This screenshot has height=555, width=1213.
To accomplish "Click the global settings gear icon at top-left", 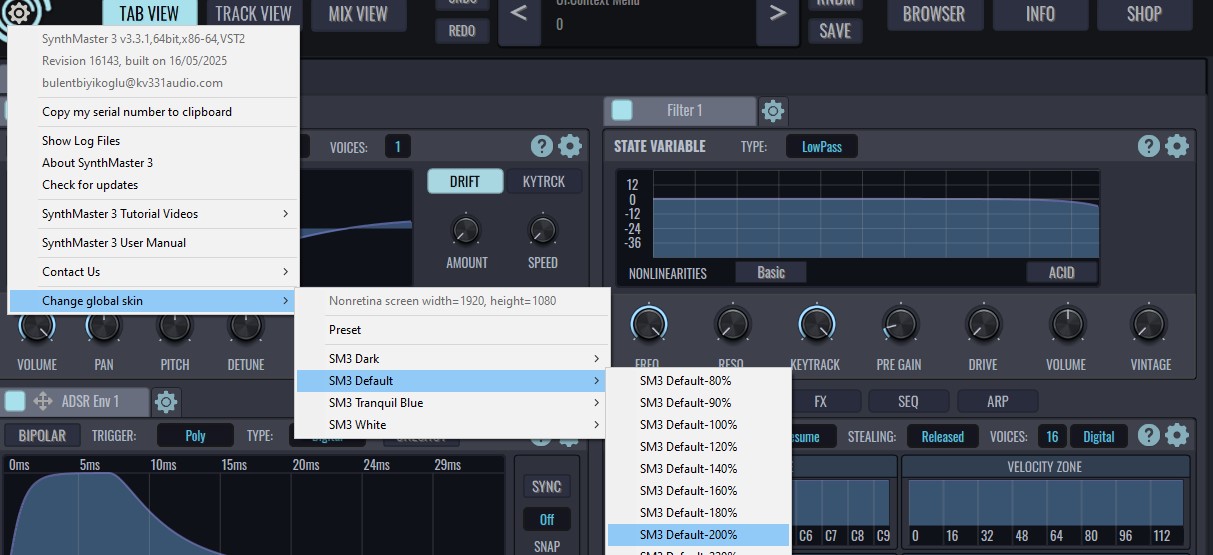I will point(20,12).
